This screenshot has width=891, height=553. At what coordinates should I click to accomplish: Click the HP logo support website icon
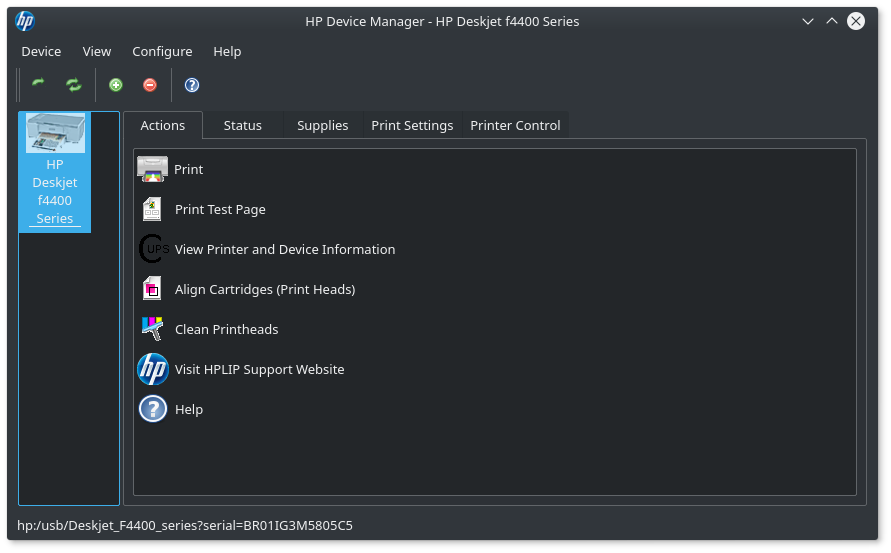point(152,369)
